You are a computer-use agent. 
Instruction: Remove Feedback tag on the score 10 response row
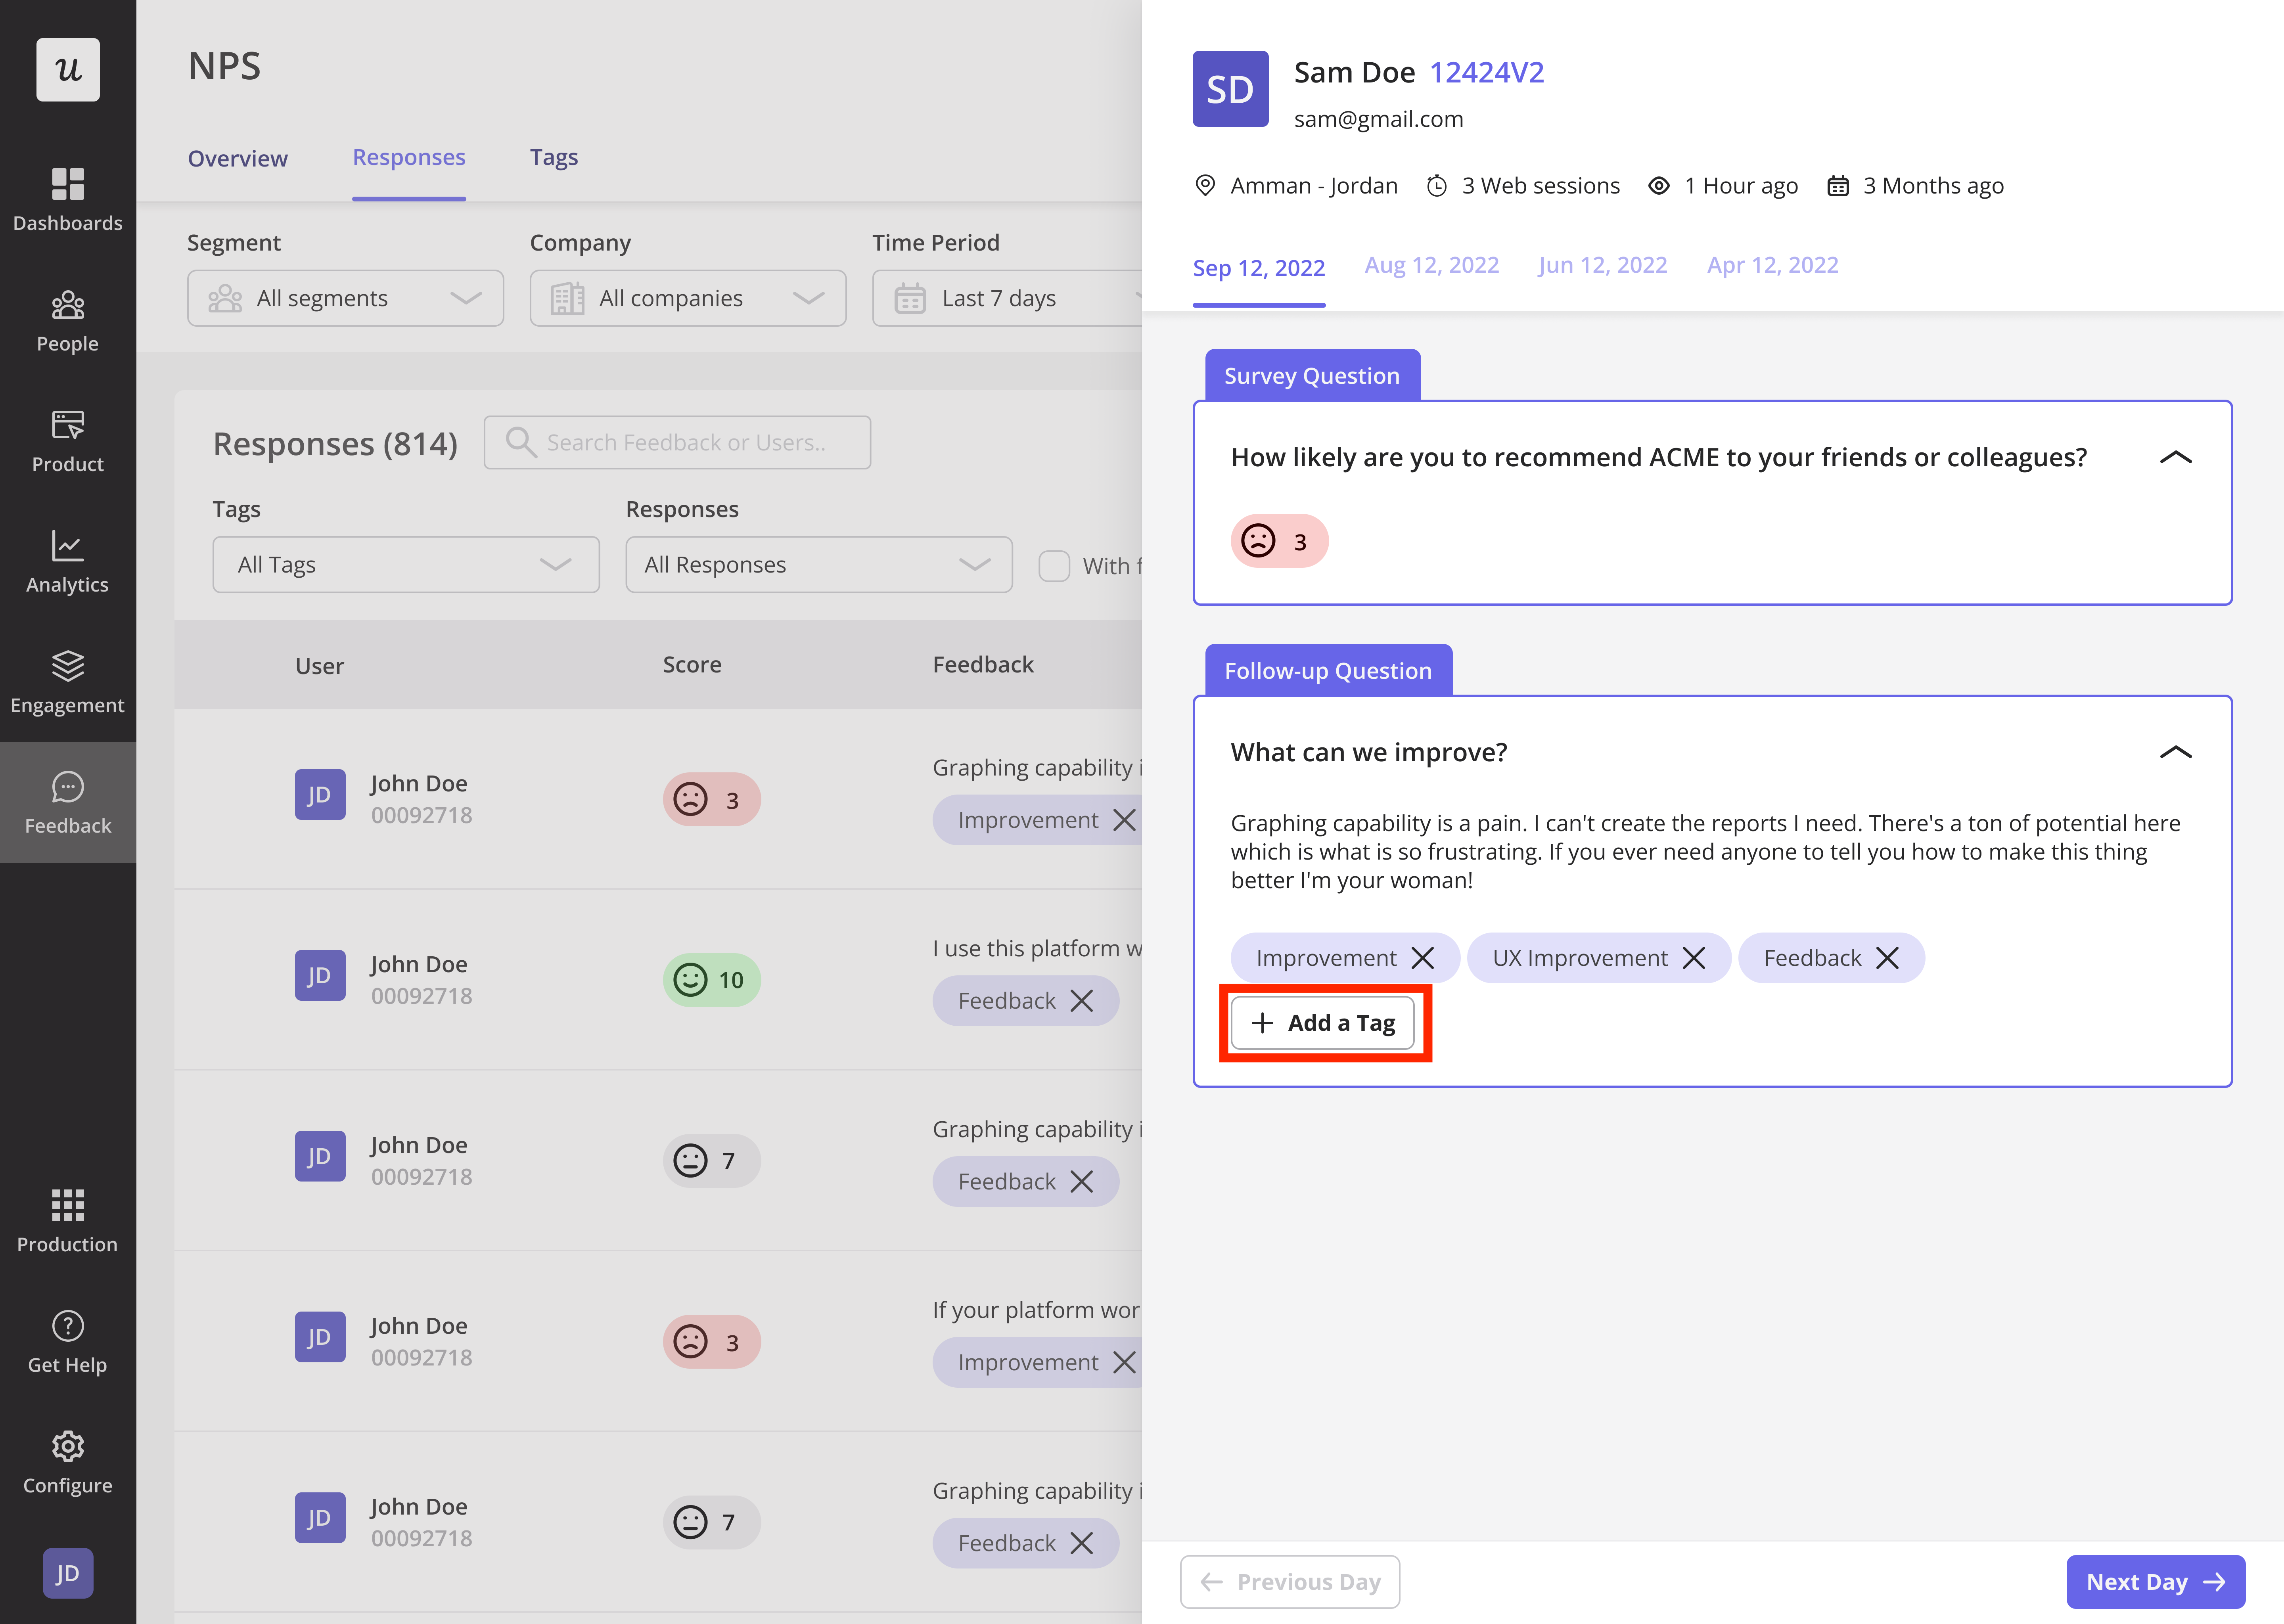1082,1001
